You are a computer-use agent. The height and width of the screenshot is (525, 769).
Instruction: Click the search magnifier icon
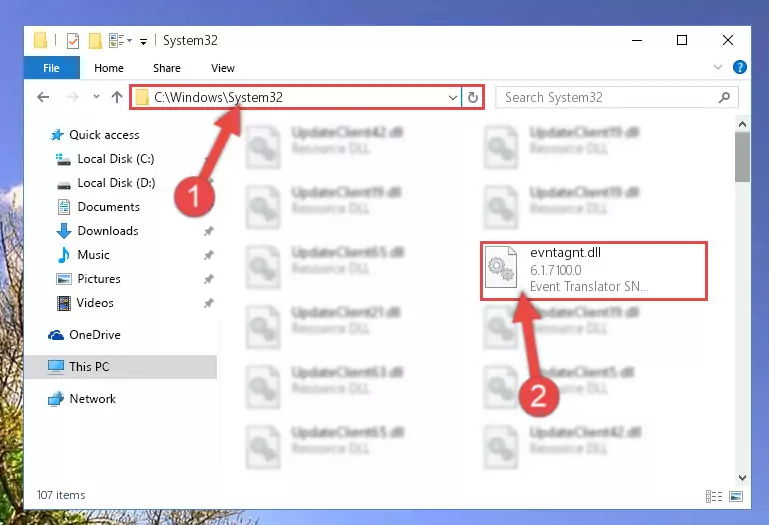click(724, 97)
